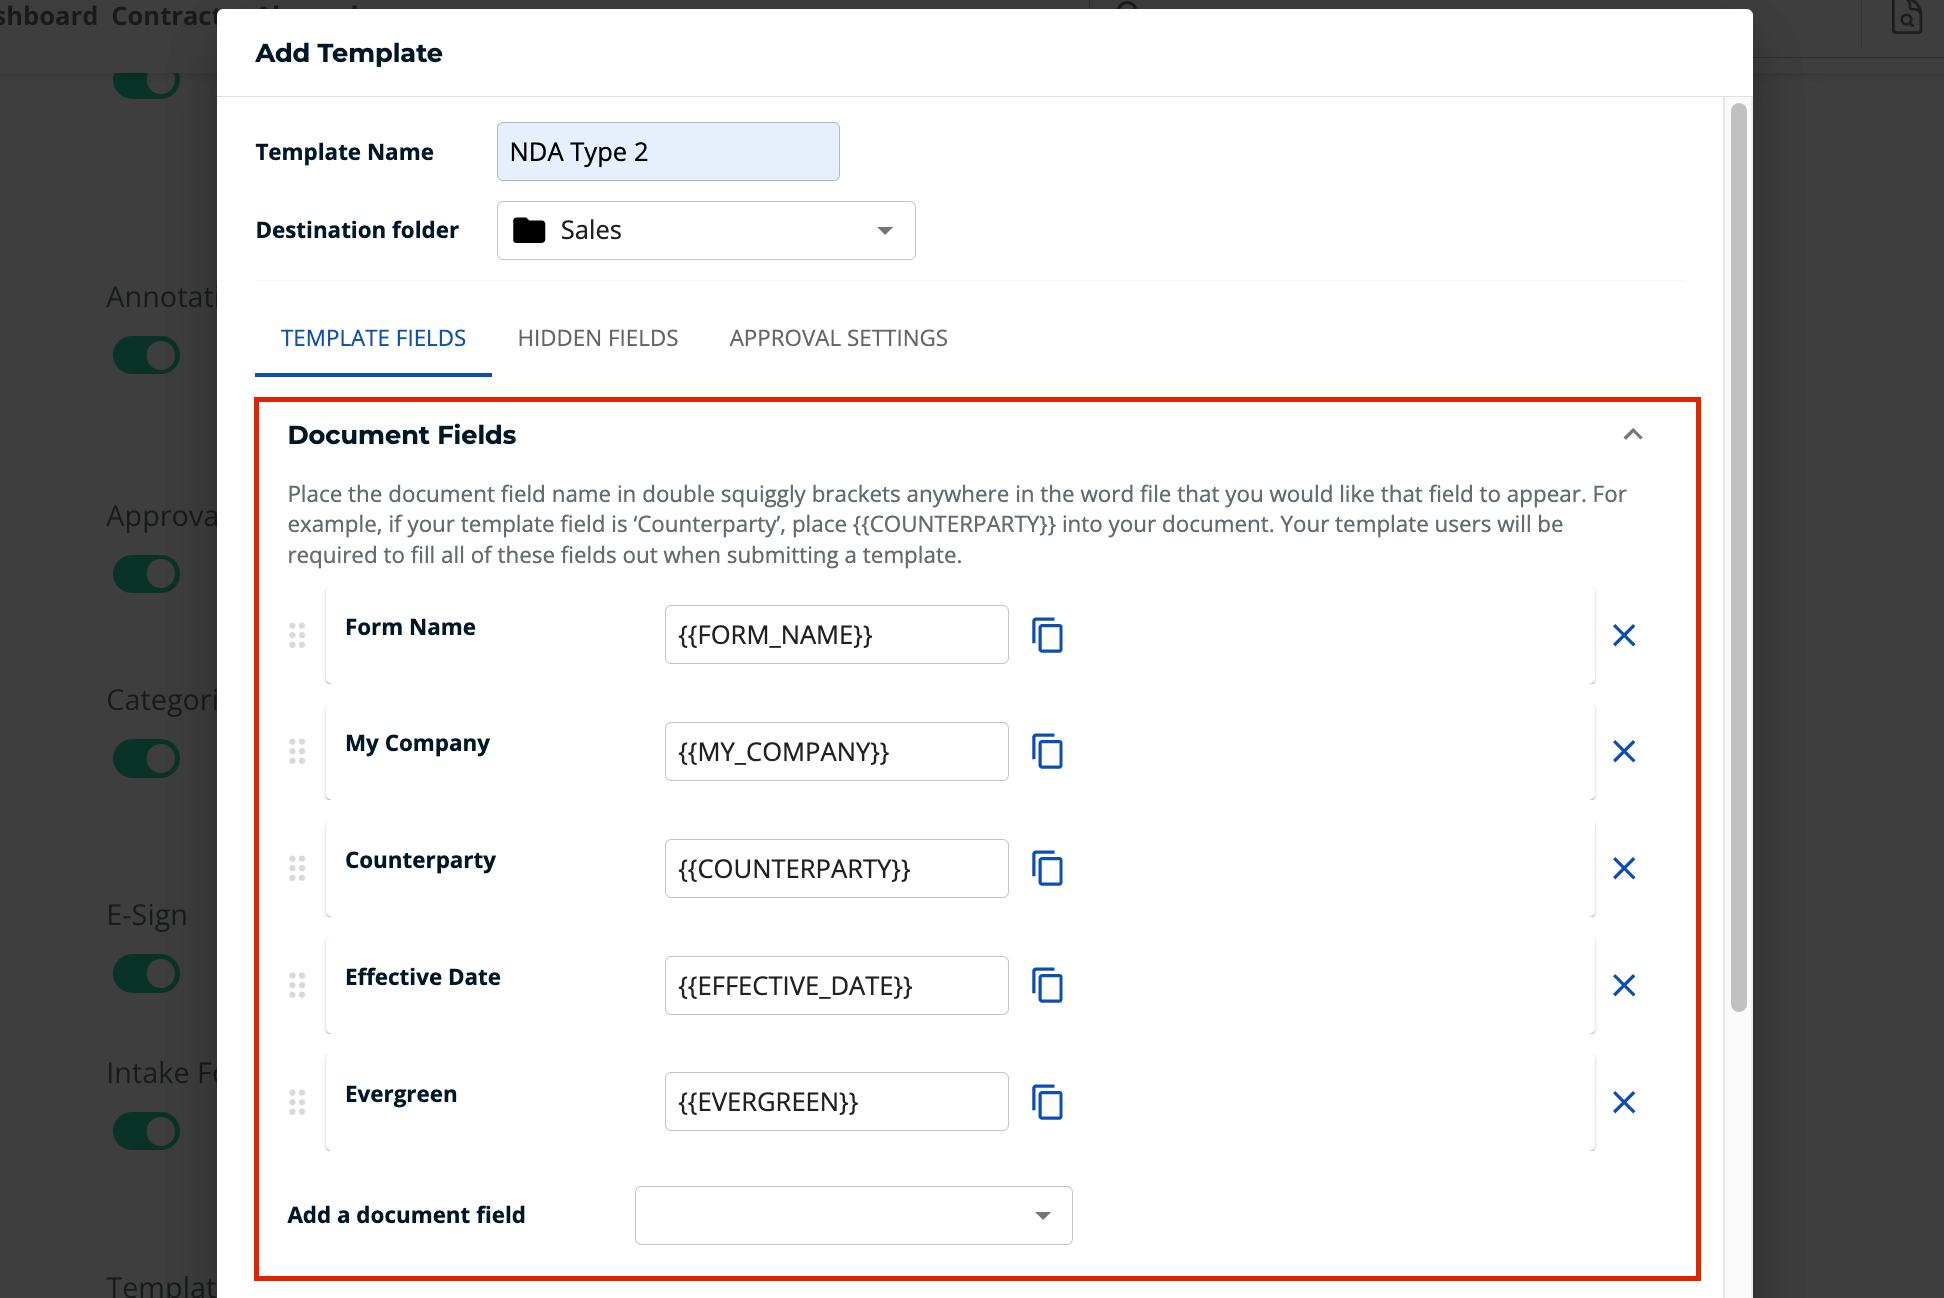Toggle the Intake Forms switch
The height and width of the screenshot is (1298, 1944).
[147, 1131]
